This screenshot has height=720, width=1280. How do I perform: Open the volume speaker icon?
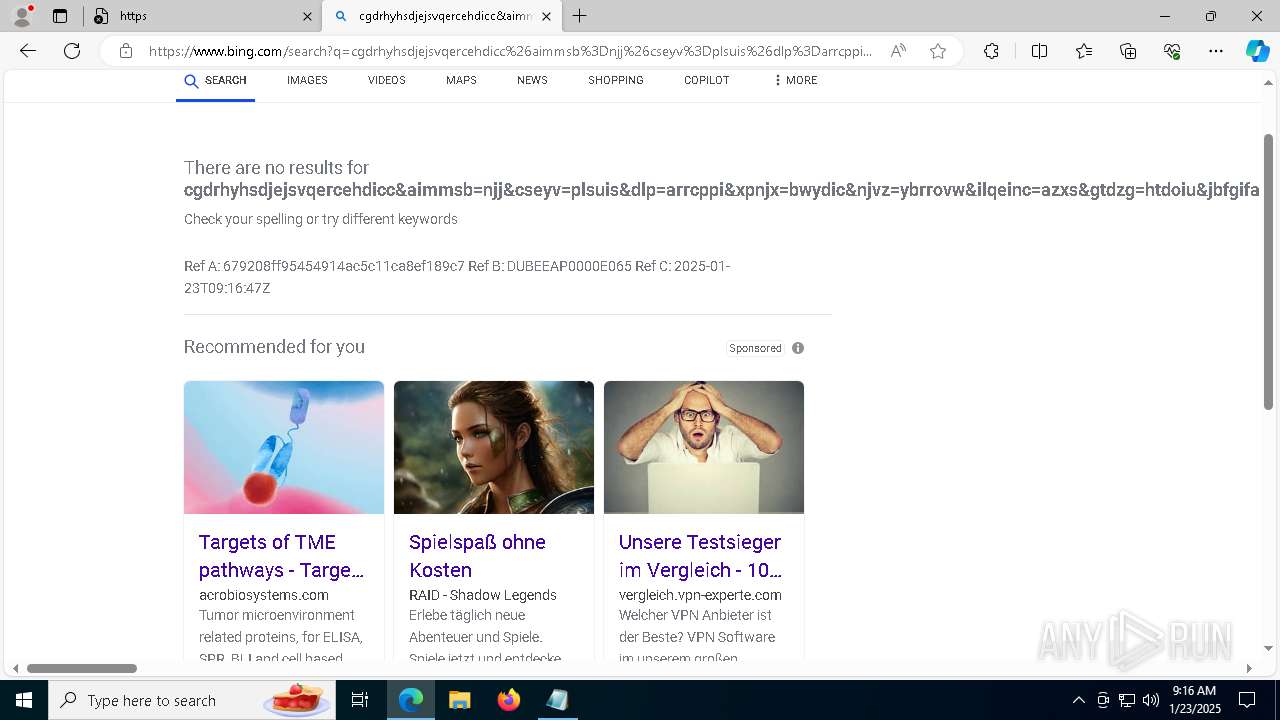1150,700
